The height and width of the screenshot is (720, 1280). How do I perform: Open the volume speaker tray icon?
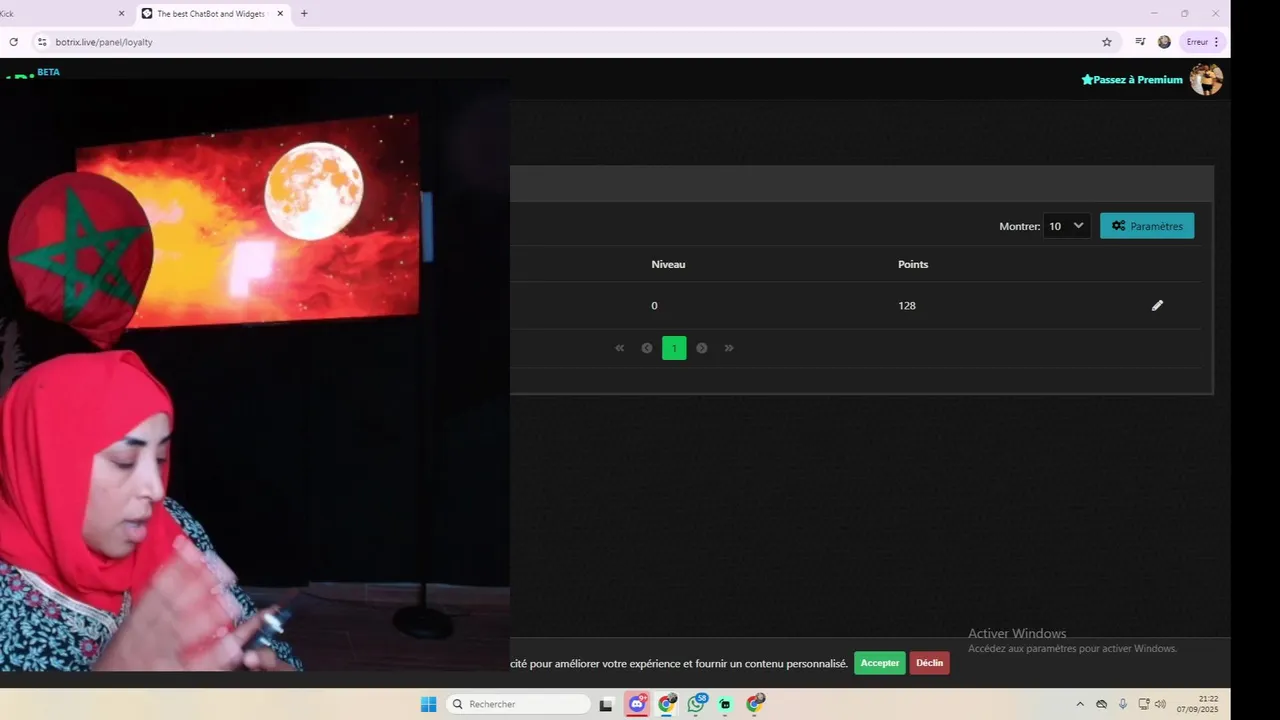pos(1160,704)
